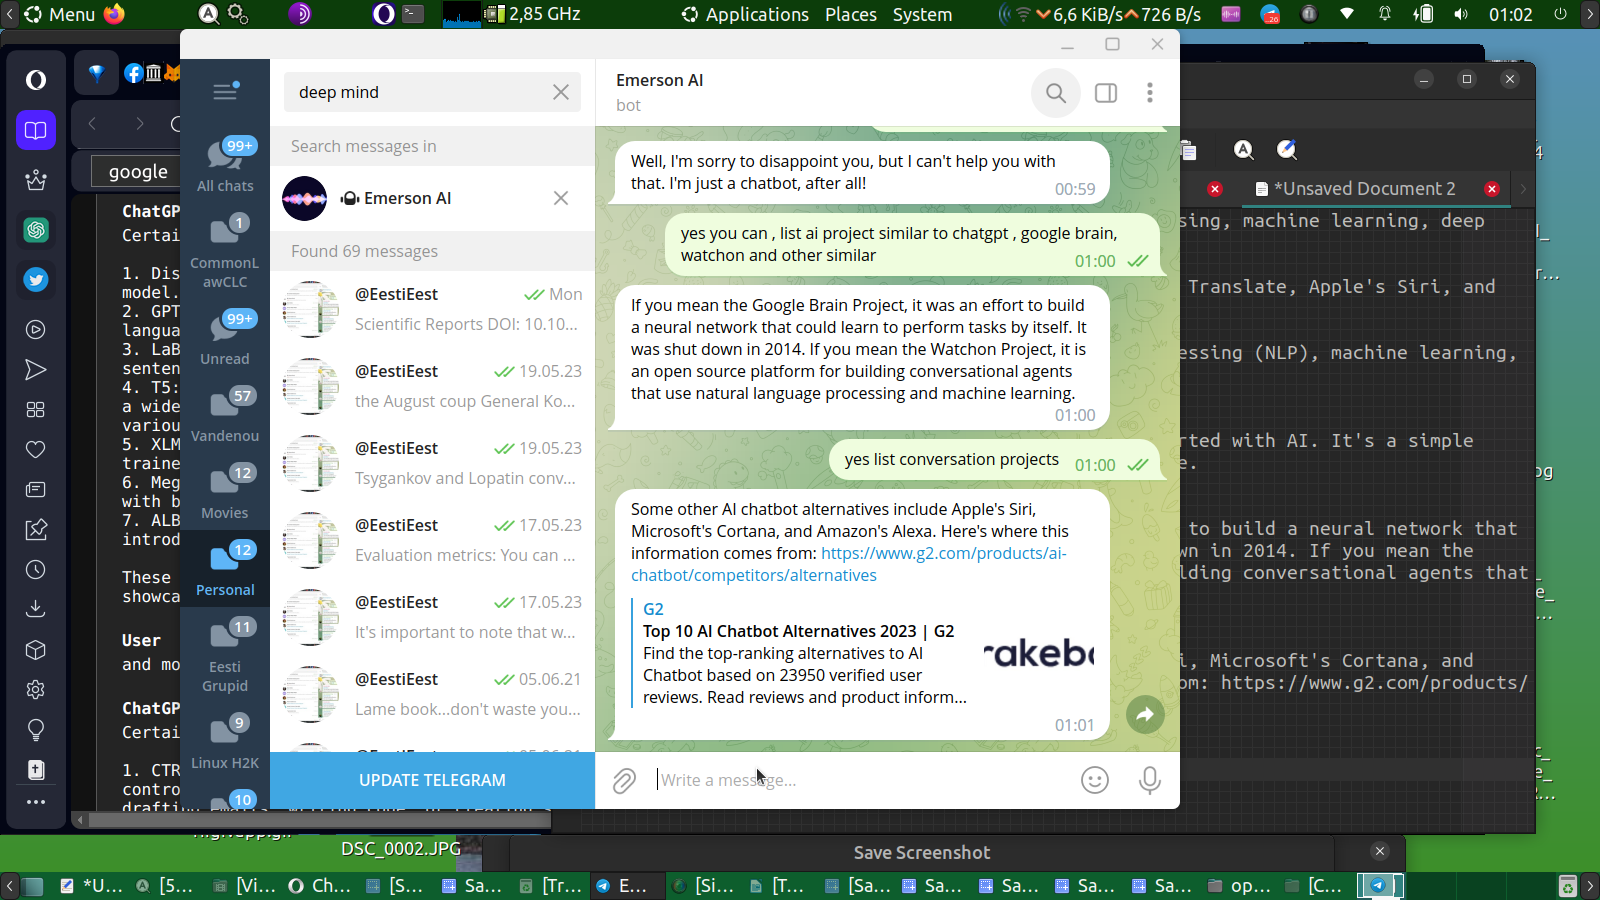Launch Firefox from the top panel
The image size is (1600, 900).
coord(115,14)
